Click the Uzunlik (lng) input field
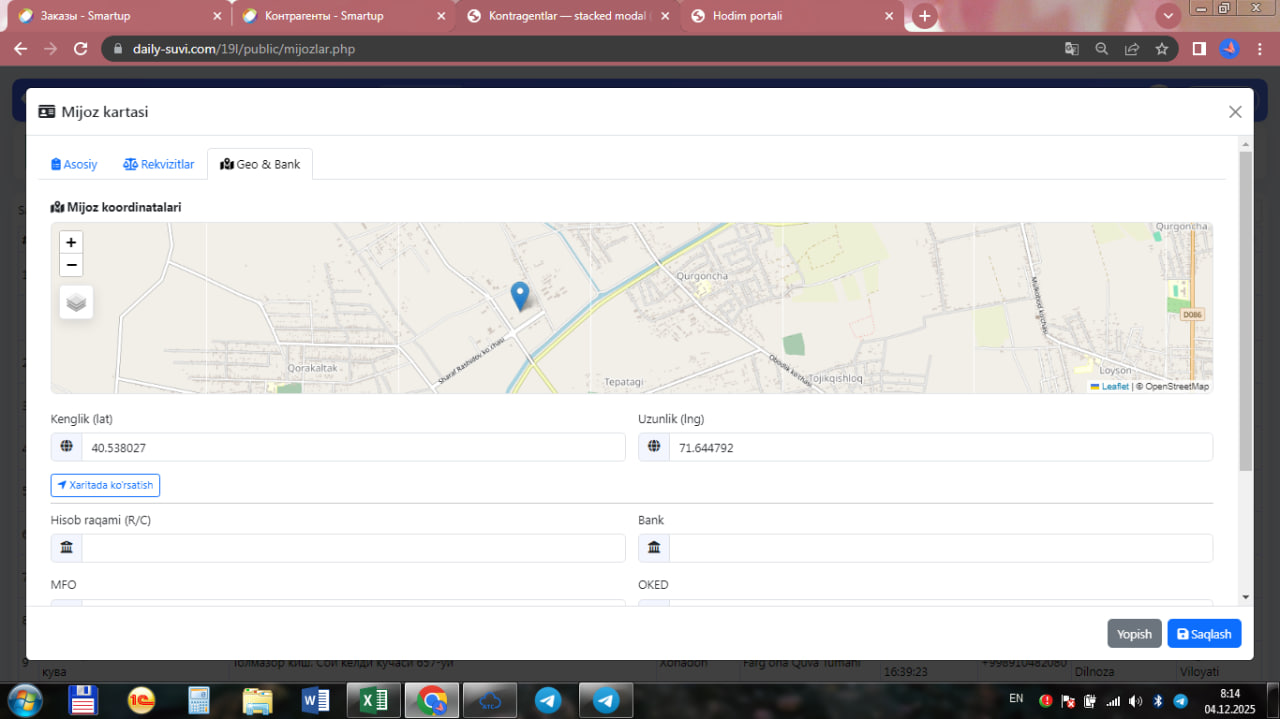This screenshot has height=719, width=1280. pyautogui.click(x=940, y=448)
